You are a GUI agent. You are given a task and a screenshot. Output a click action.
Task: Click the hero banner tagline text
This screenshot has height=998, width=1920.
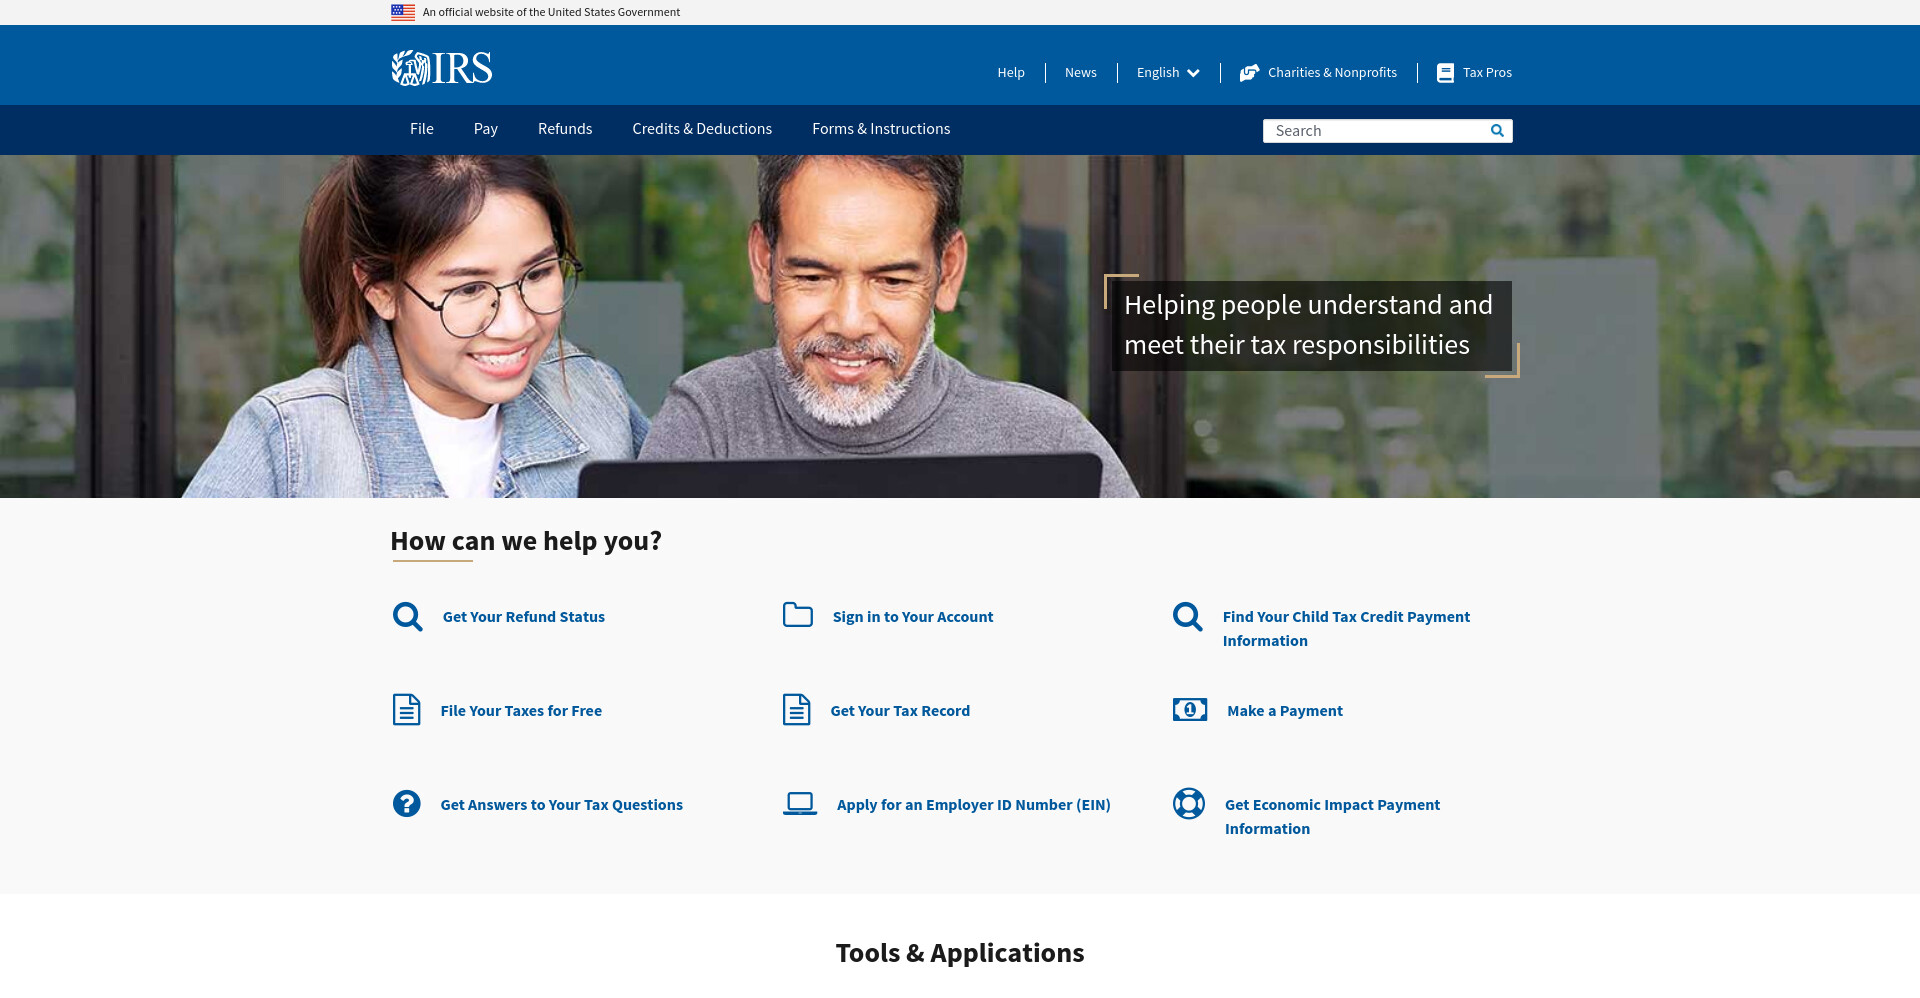point(1308,325)
